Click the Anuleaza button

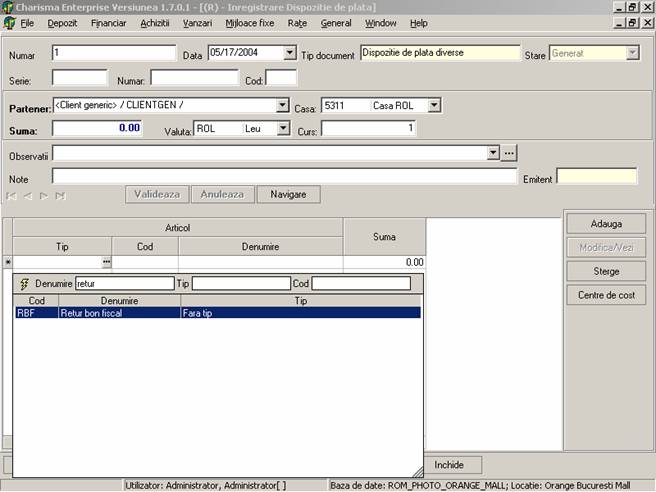click(x=222, y=195)
